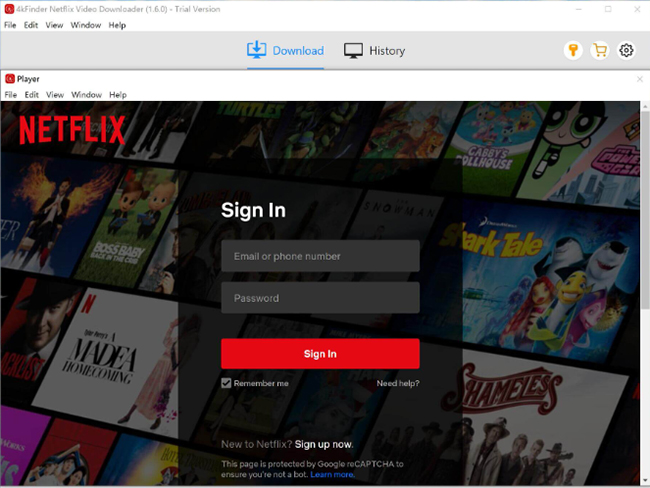Open the register key icon
The image size is (650, 488).
coord(573,51)
